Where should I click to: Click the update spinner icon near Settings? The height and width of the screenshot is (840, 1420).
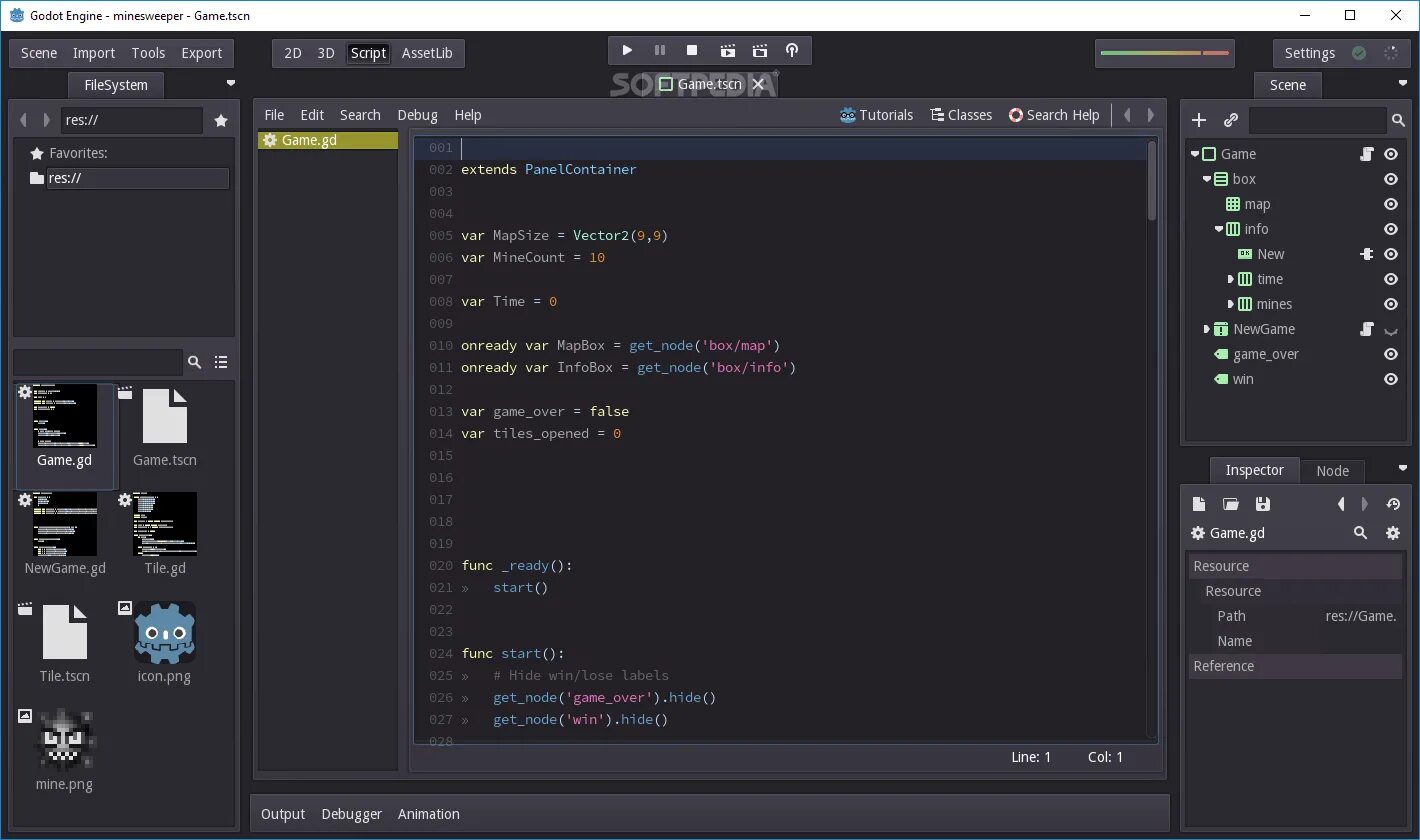coord(1391,53)
